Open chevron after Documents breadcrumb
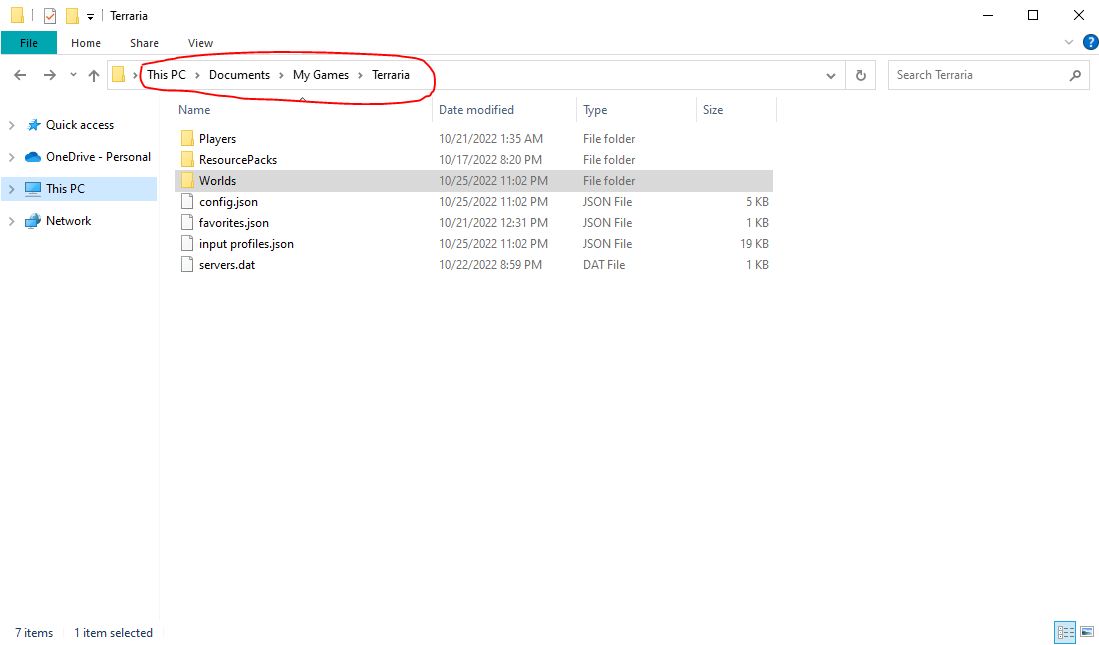This screenshot has height=645, width=1099. point(282,75)
